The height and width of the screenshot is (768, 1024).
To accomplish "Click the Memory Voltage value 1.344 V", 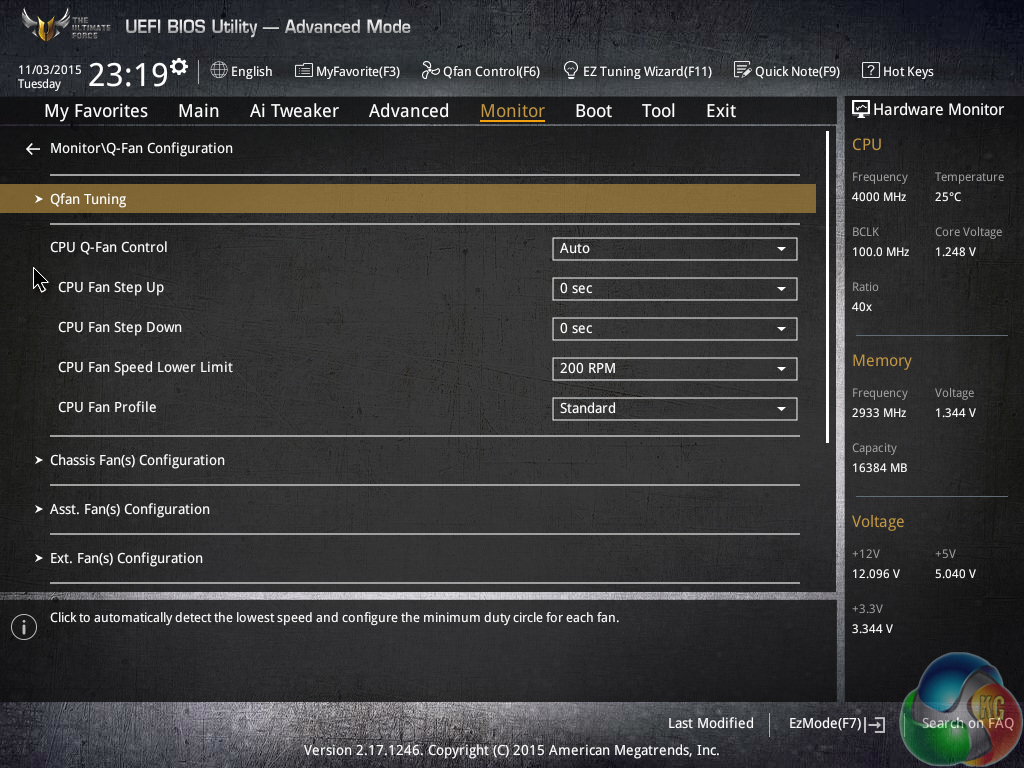I will point(955,413).
